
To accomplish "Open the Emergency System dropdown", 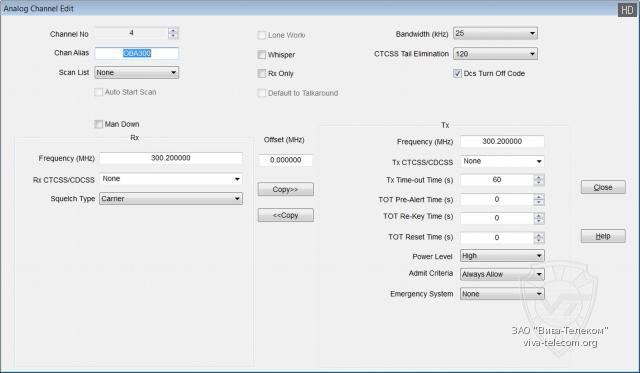I will point(502,294).
